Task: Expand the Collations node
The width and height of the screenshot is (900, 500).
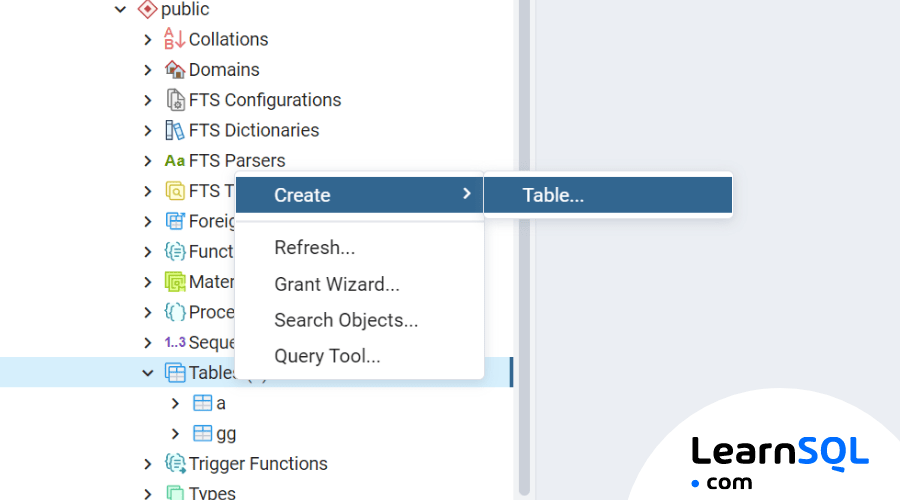Action: click(x=148, y=40)
